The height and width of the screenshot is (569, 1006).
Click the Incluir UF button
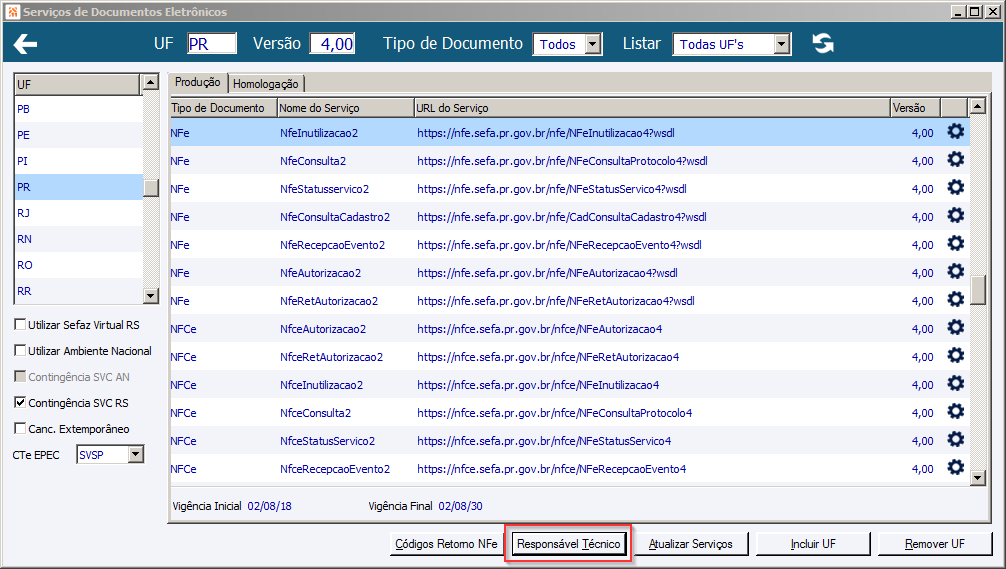813,544
